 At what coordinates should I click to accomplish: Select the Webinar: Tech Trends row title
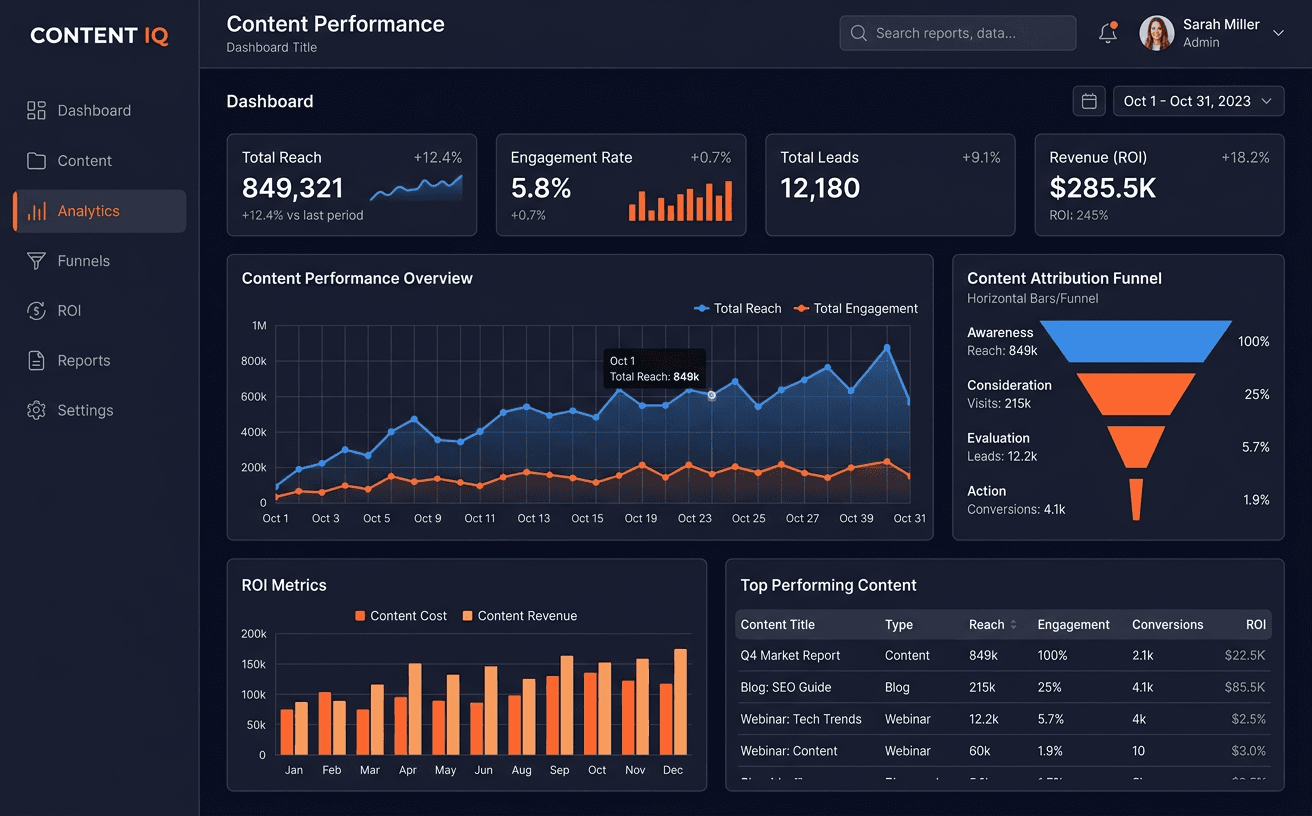point(801,719)
